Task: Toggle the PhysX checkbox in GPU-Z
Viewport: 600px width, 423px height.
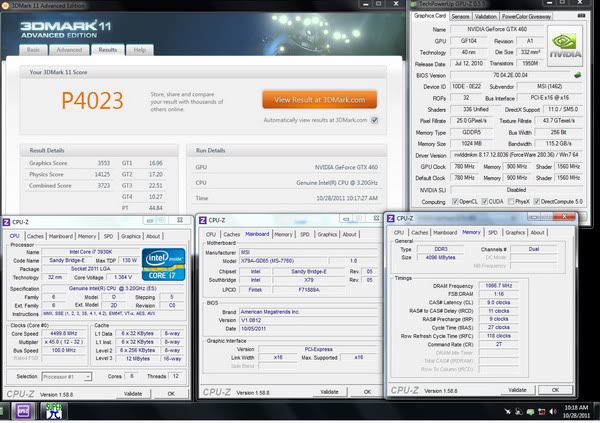Action: [x=511, y=201]
